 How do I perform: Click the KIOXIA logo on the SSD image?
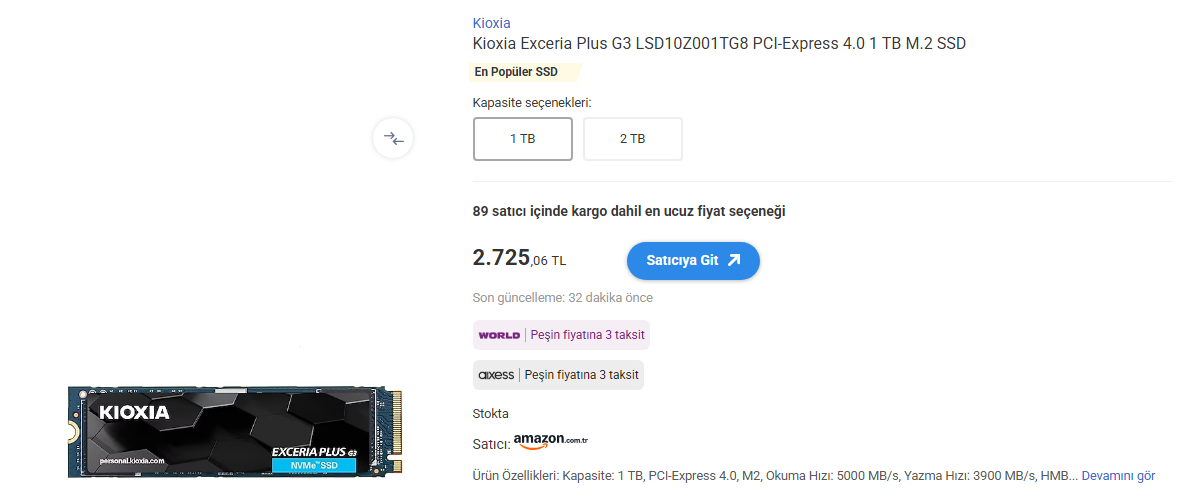tap(135, 412)
